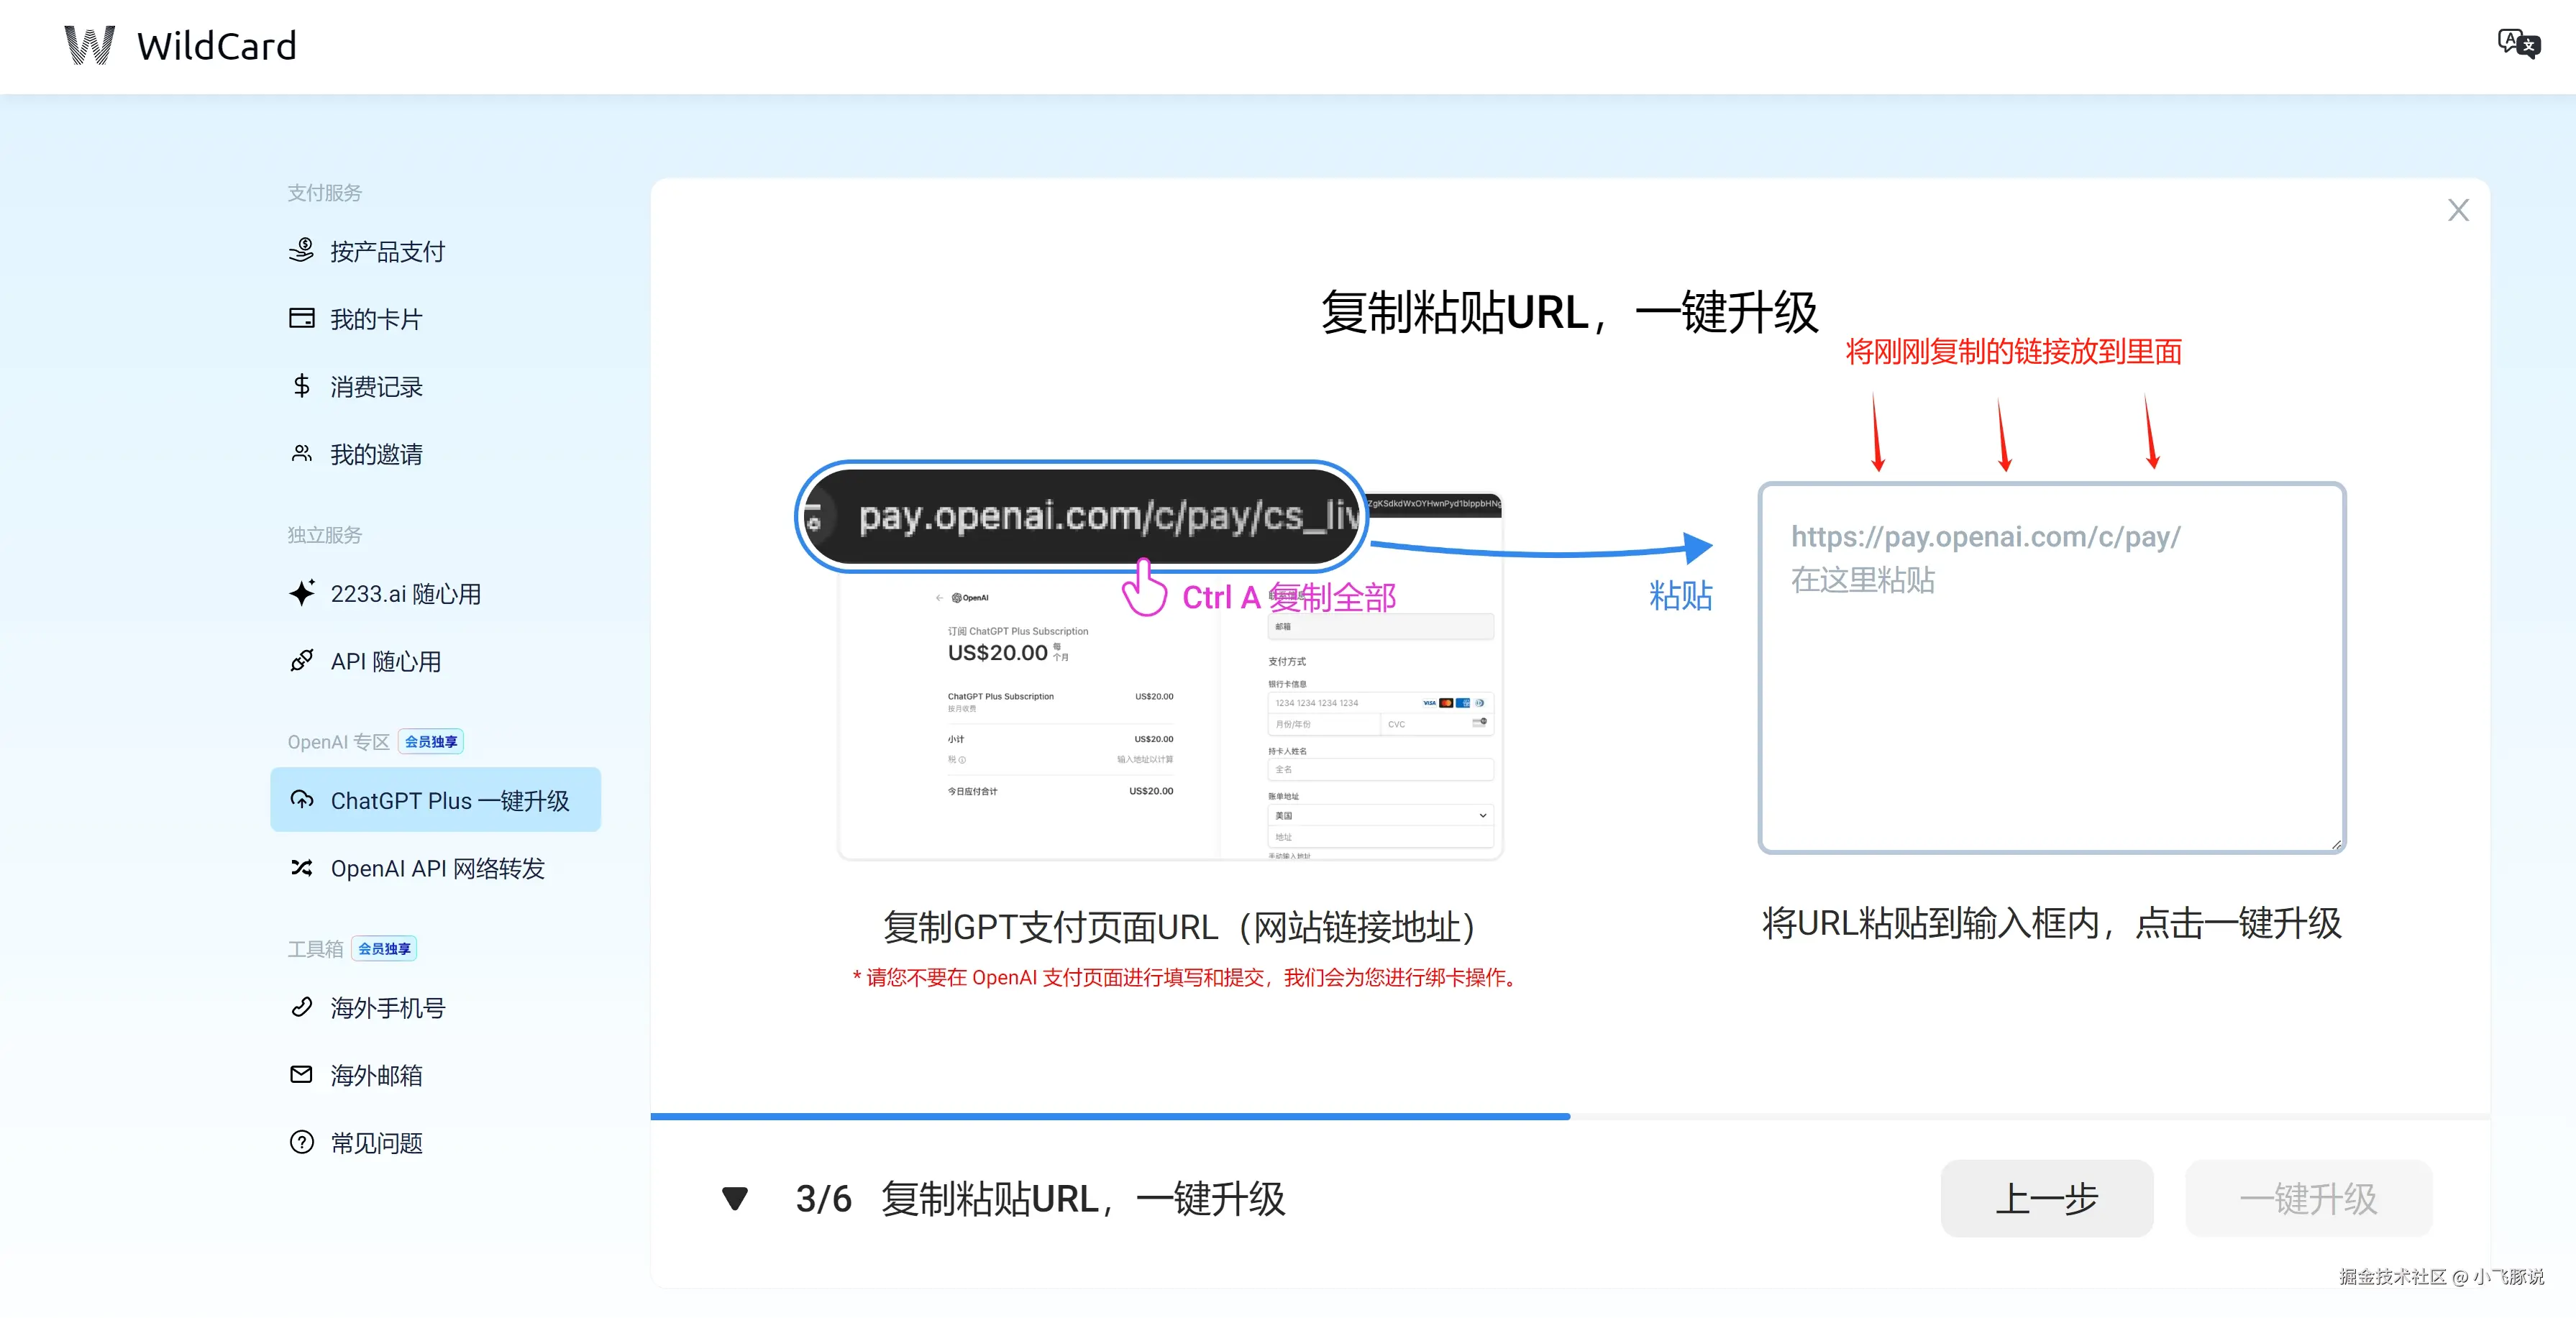Click the OpenAI API 网络转发 shuffle icon
2576x1318 pixels.
coord(301,867)
